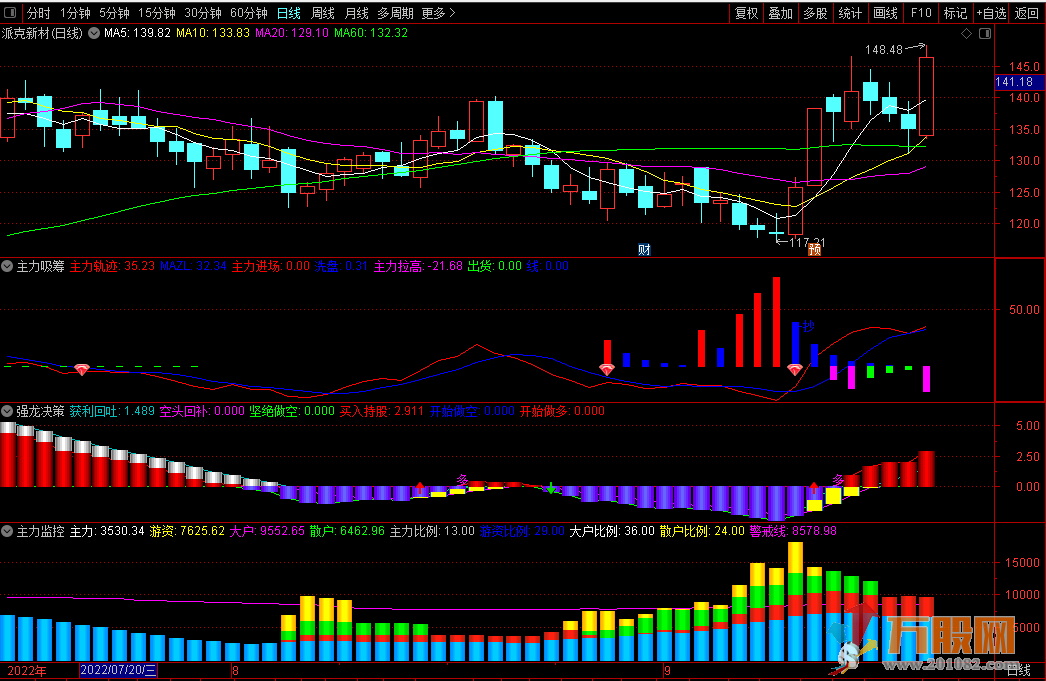The height and width of the screenshot is (681, 1046).
Task: Switch to the 周线 period
Action: 323,13
